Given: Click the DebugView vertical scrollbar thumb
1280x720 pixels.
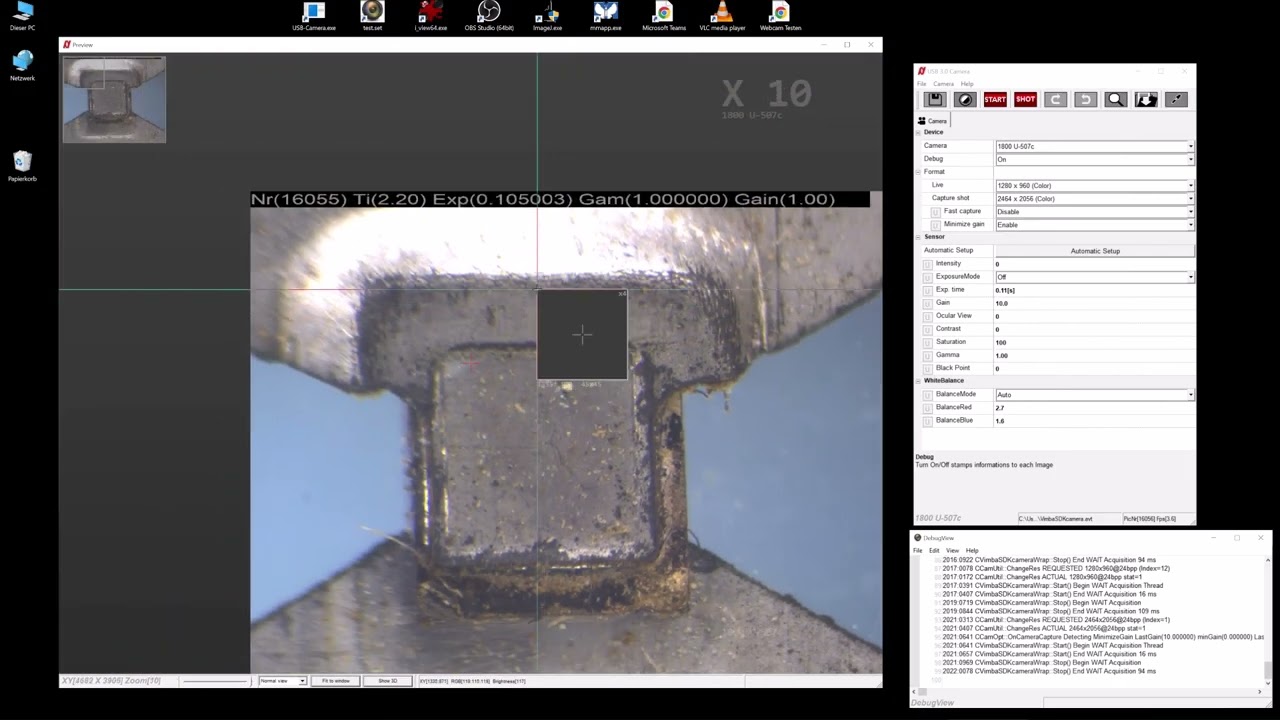Looking at the screenshot, I should coord(1268,669).
